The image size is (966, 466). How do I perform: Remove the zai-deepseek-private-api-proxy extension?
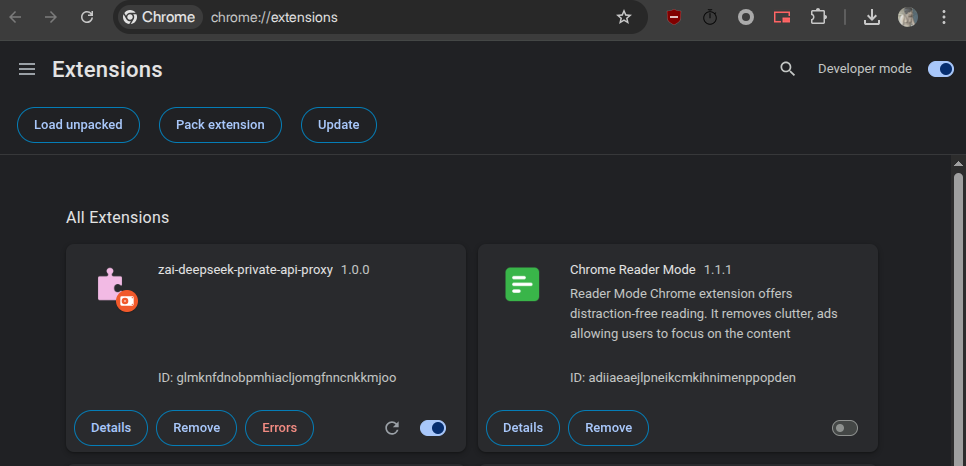197,428
